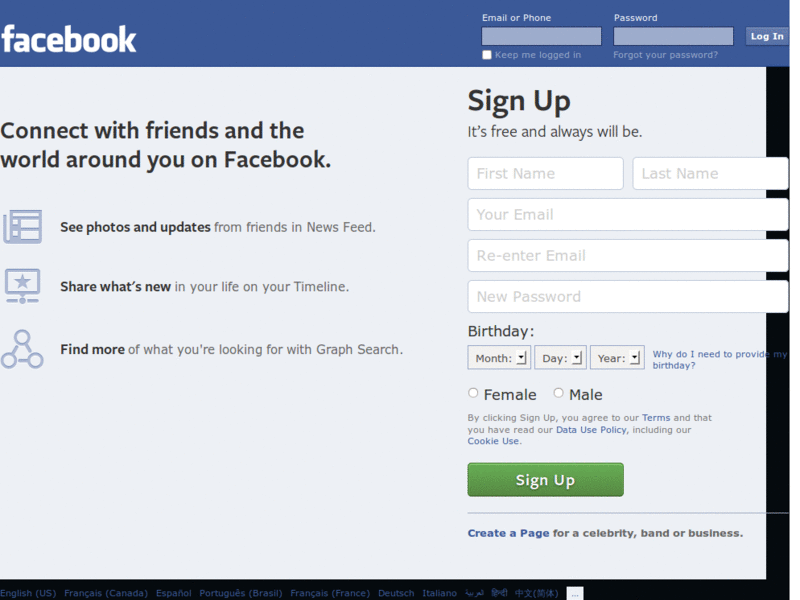Focus the New Password field
The height and width of the screenshot is (600, 800).
point(628,296)
